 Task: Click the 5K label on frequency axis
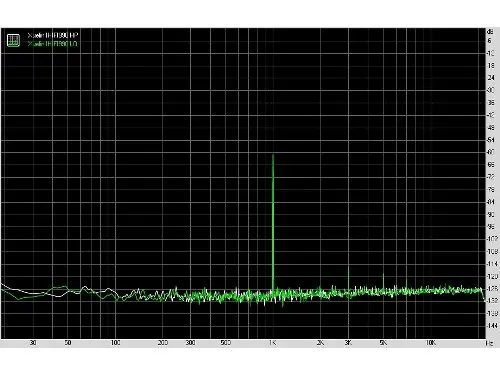383,343
